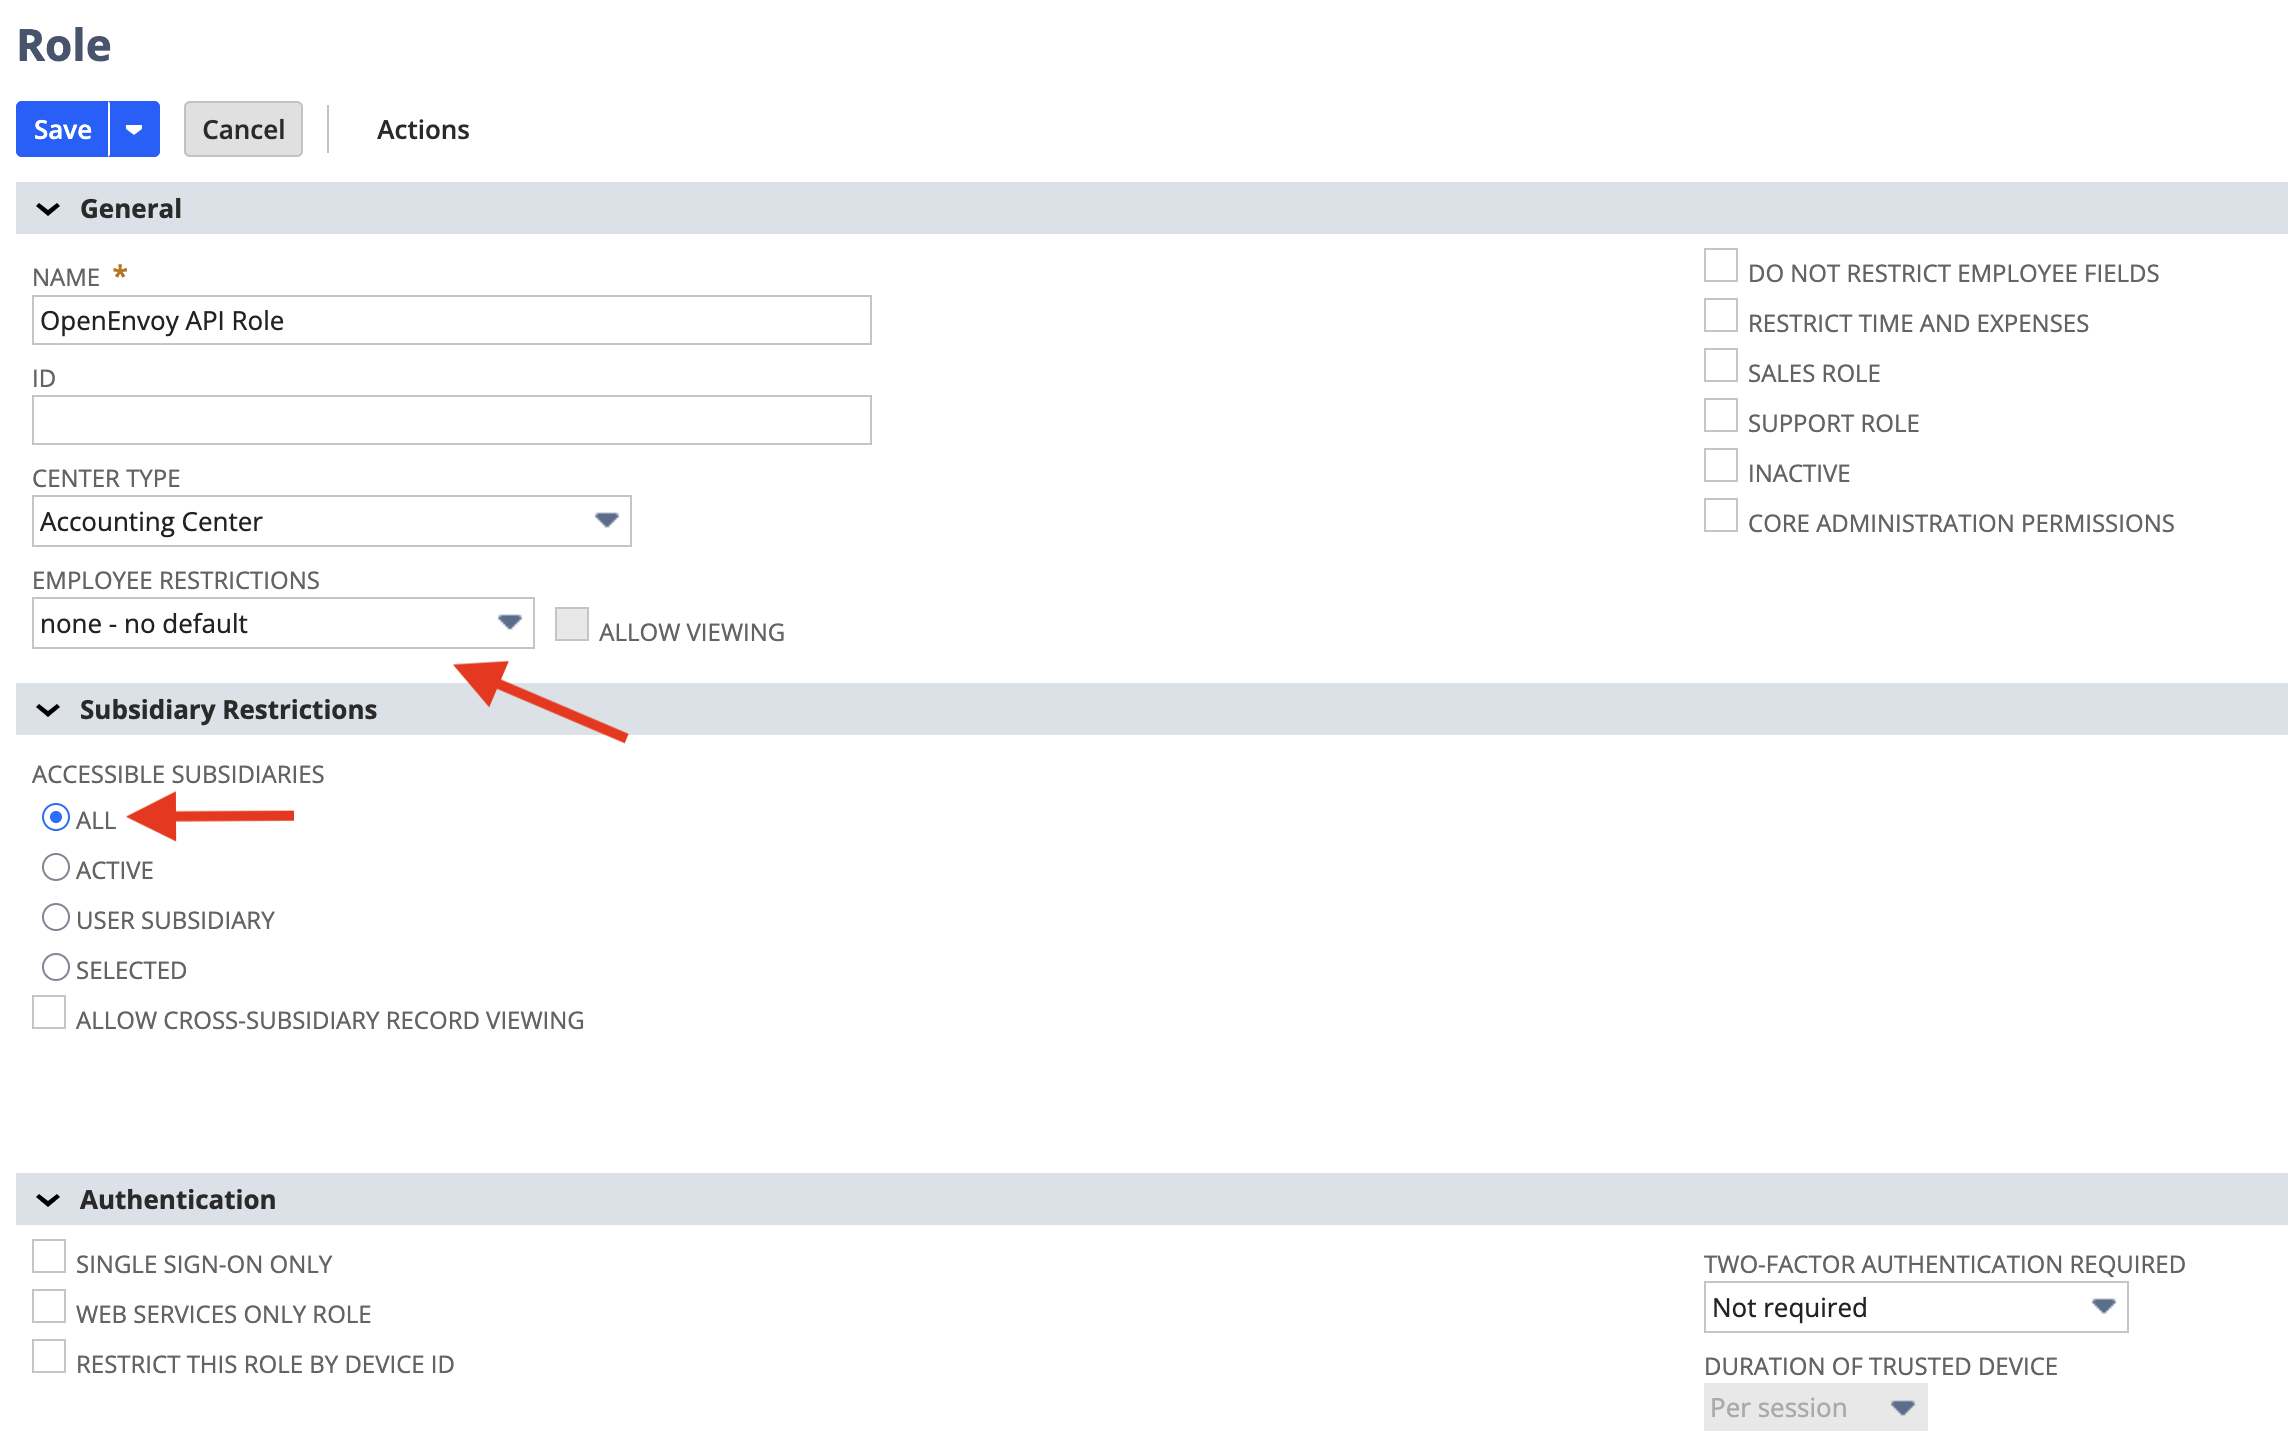The height and width of the screenshot is (1452, 2288).
Task: Enable Core Administration Permissions checkbox
Action: [1721, 516]
